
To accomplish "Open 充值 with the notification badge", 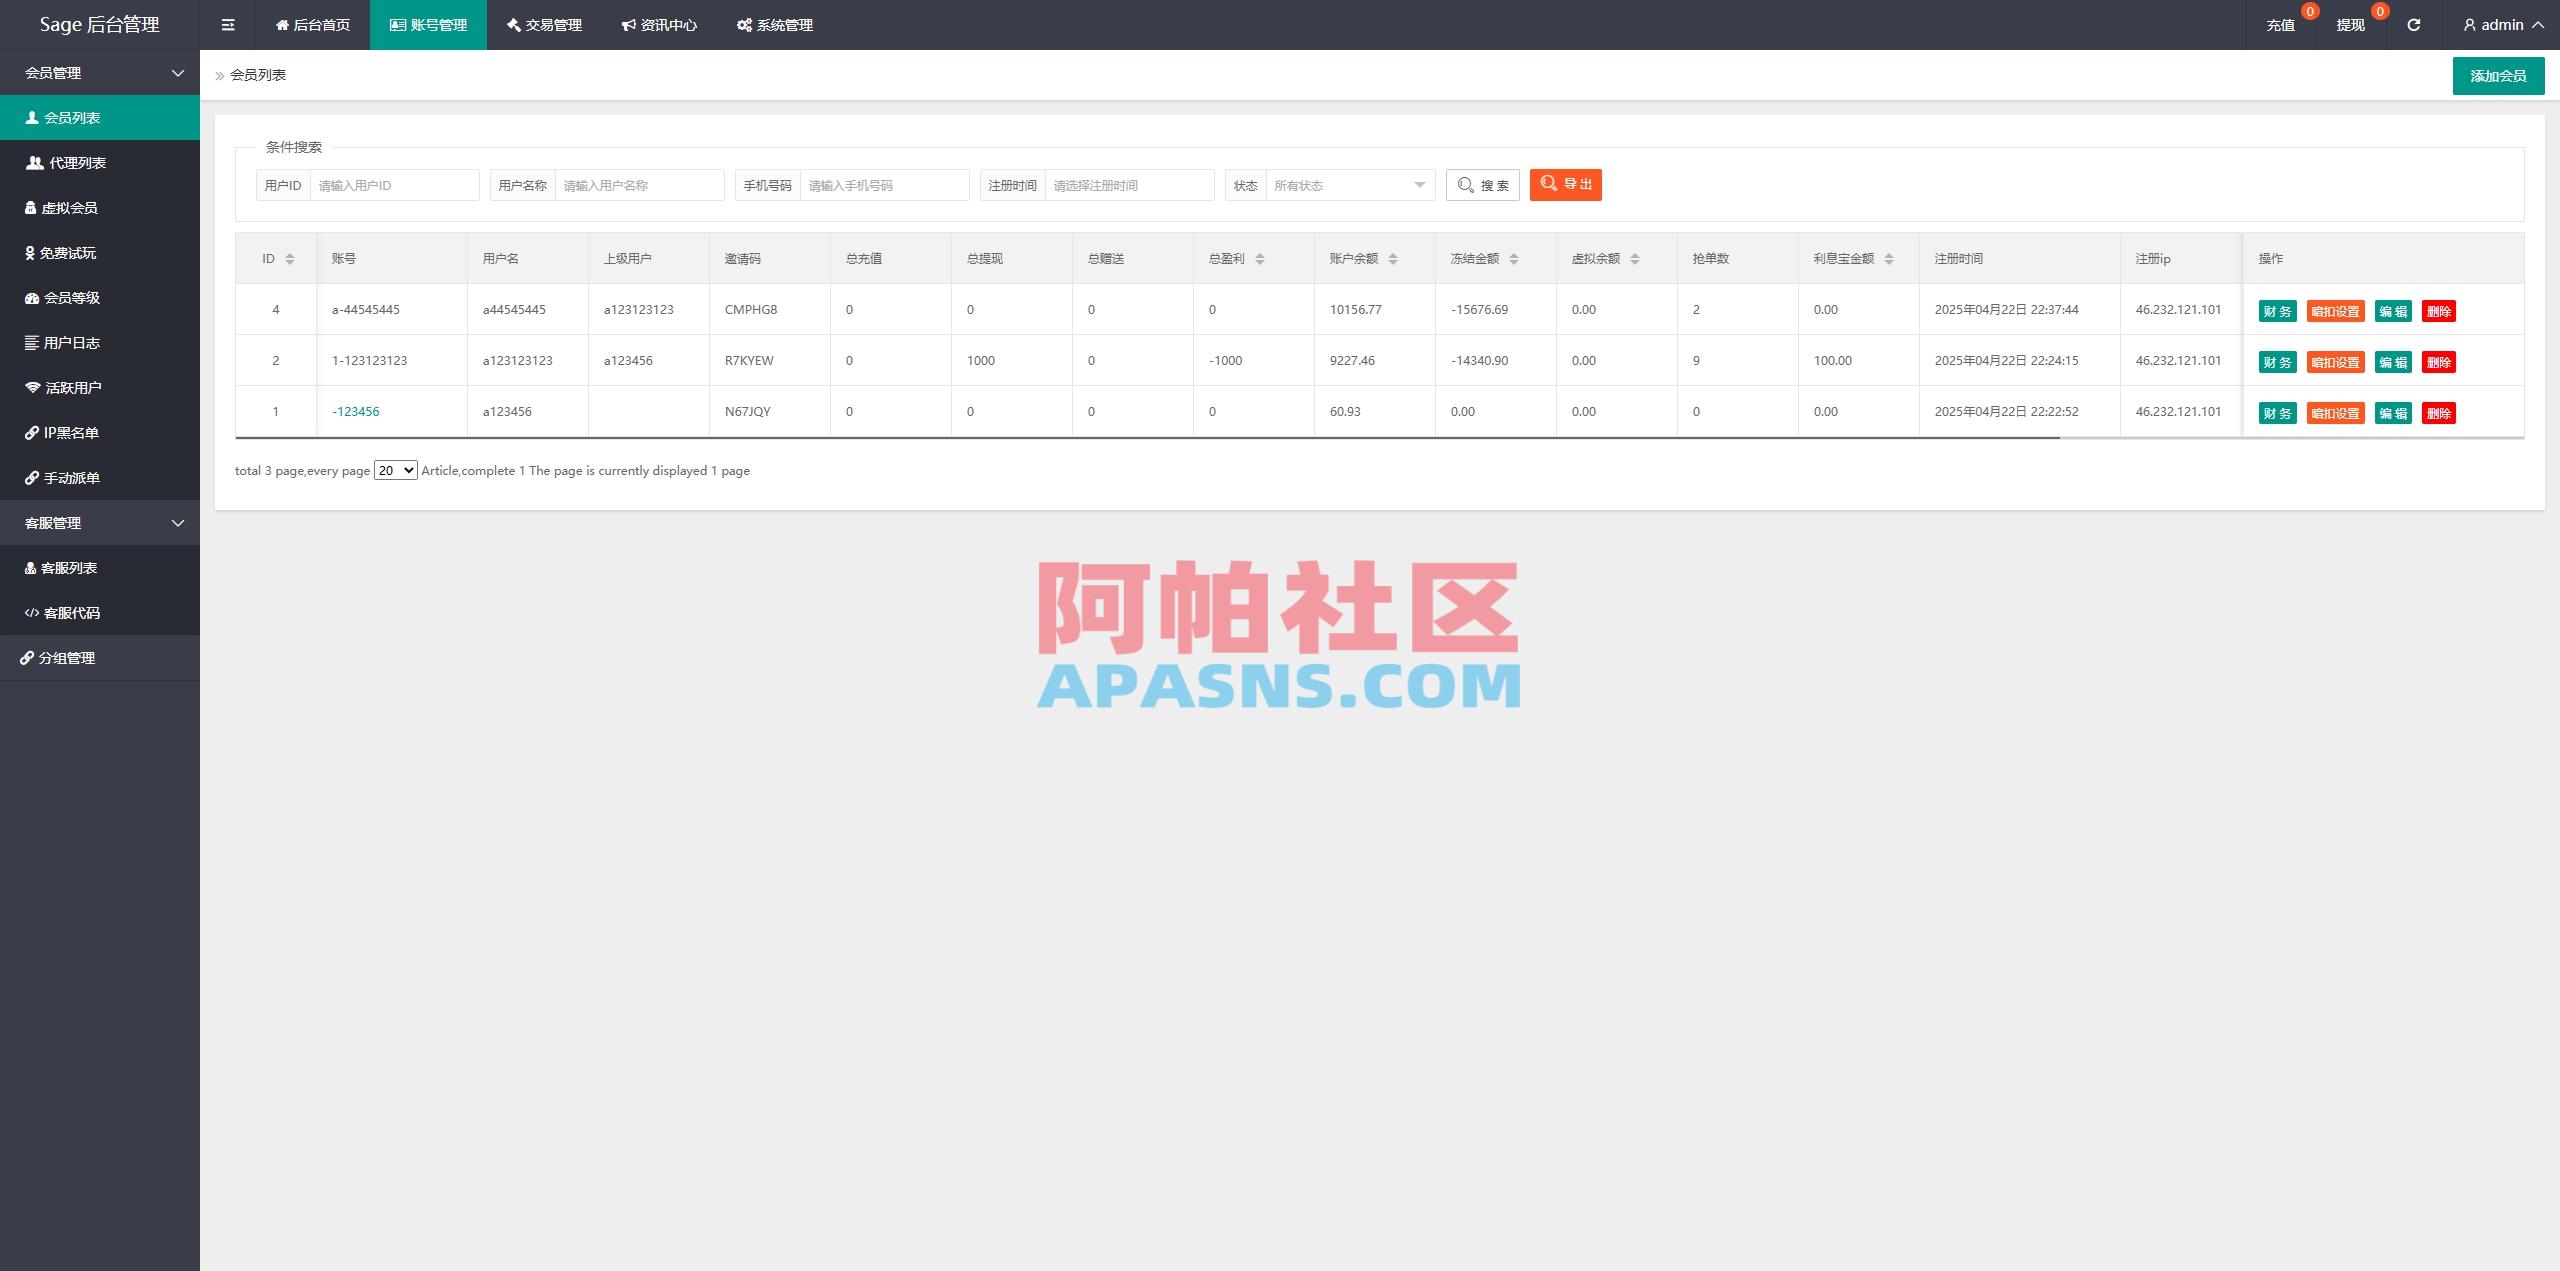I will click(x=2281, y=24).
